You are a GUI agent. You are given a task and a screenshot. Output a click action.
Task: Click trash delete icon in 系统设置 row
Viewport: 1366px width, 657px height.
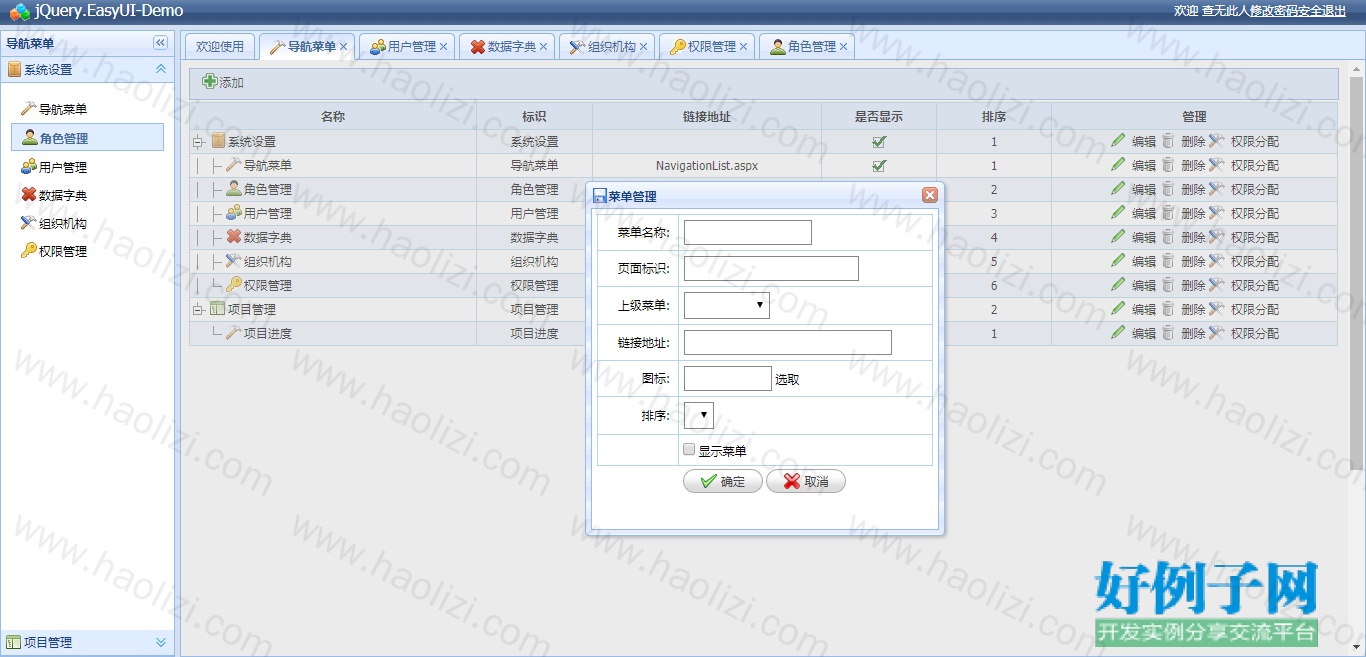[x=1168, y=141]
